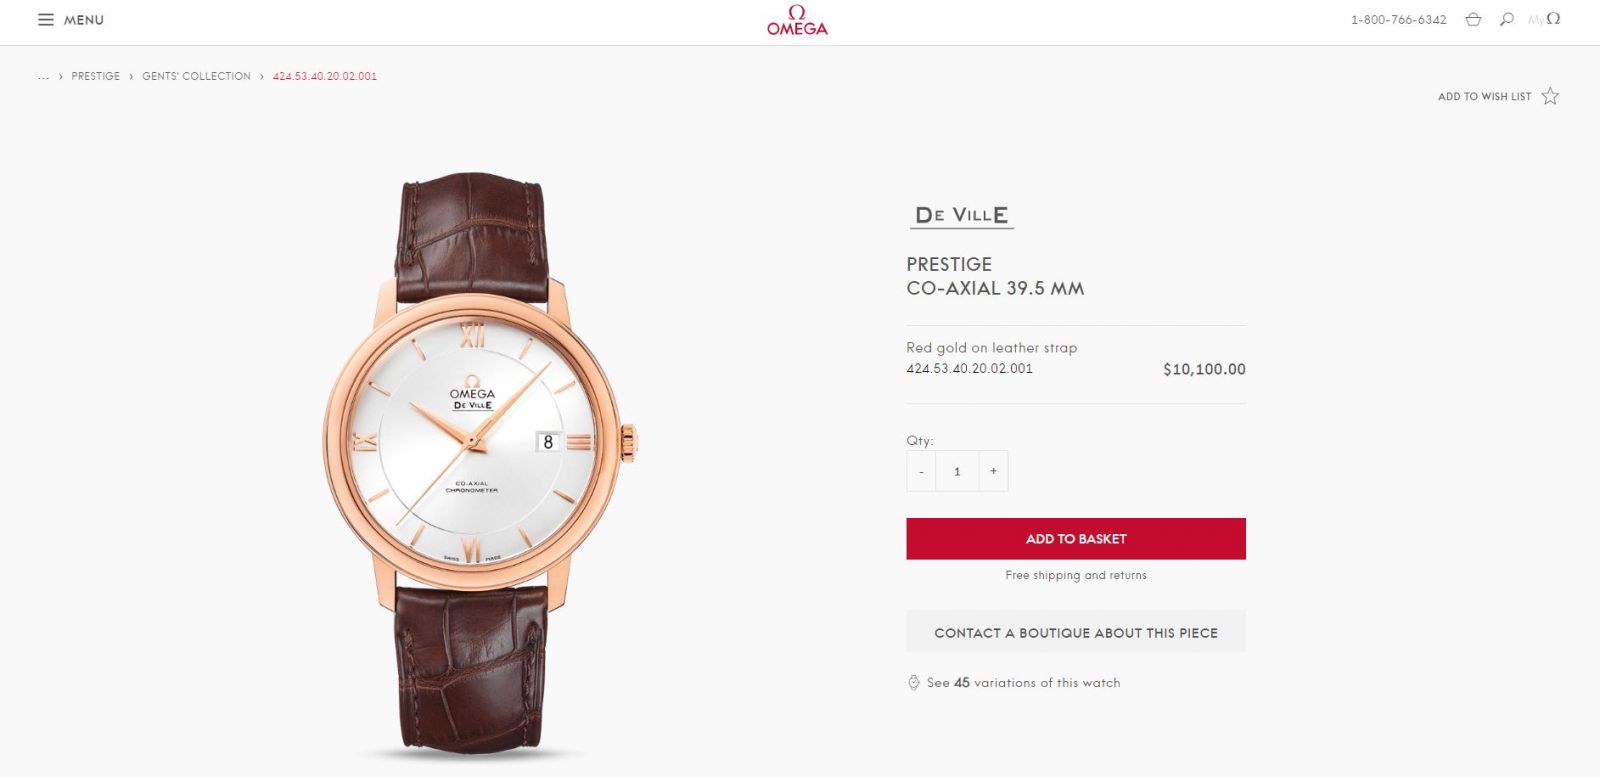Open the My Omega account icon

1544,19
